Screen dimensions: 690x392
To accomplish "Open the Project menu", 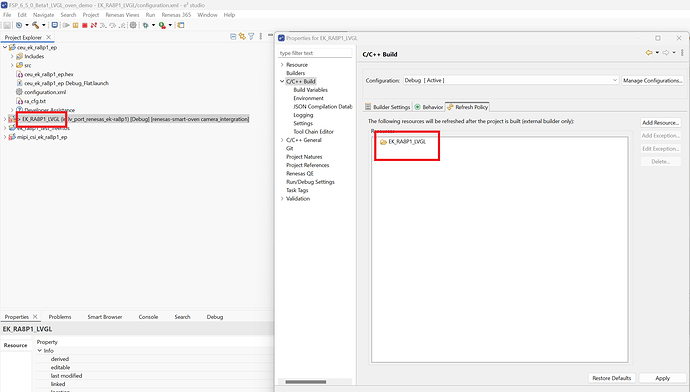I will pos(91,15).
